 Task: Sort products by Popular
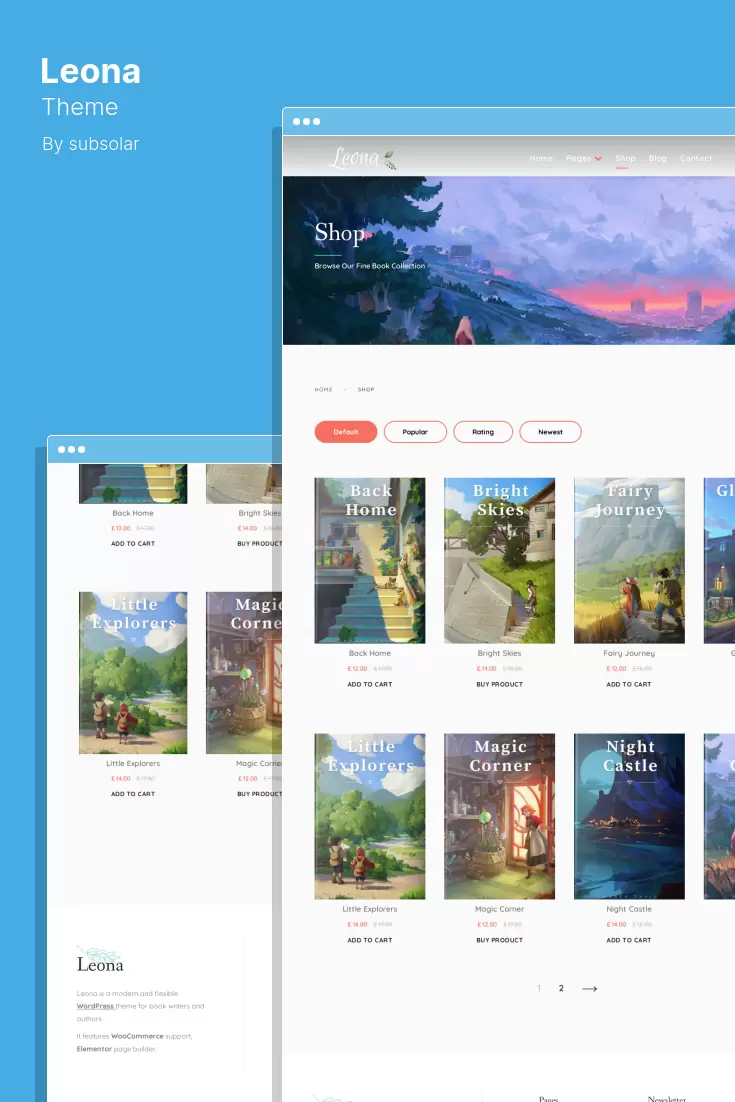[x=415, y=432]
